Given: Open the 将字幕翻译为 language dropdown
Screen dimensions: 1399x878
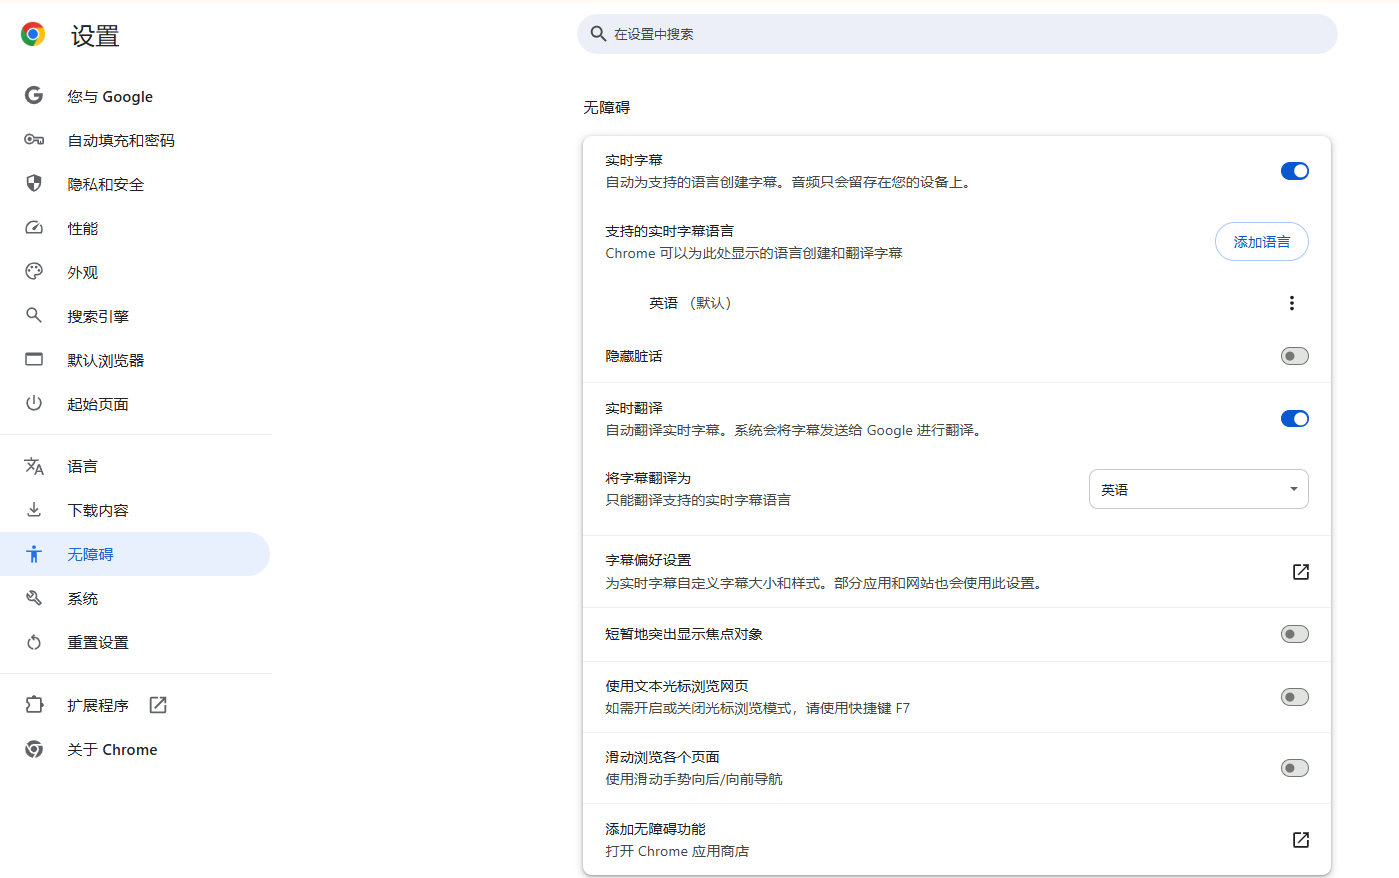Looking at the screenshot, I should click(1199, 489).
